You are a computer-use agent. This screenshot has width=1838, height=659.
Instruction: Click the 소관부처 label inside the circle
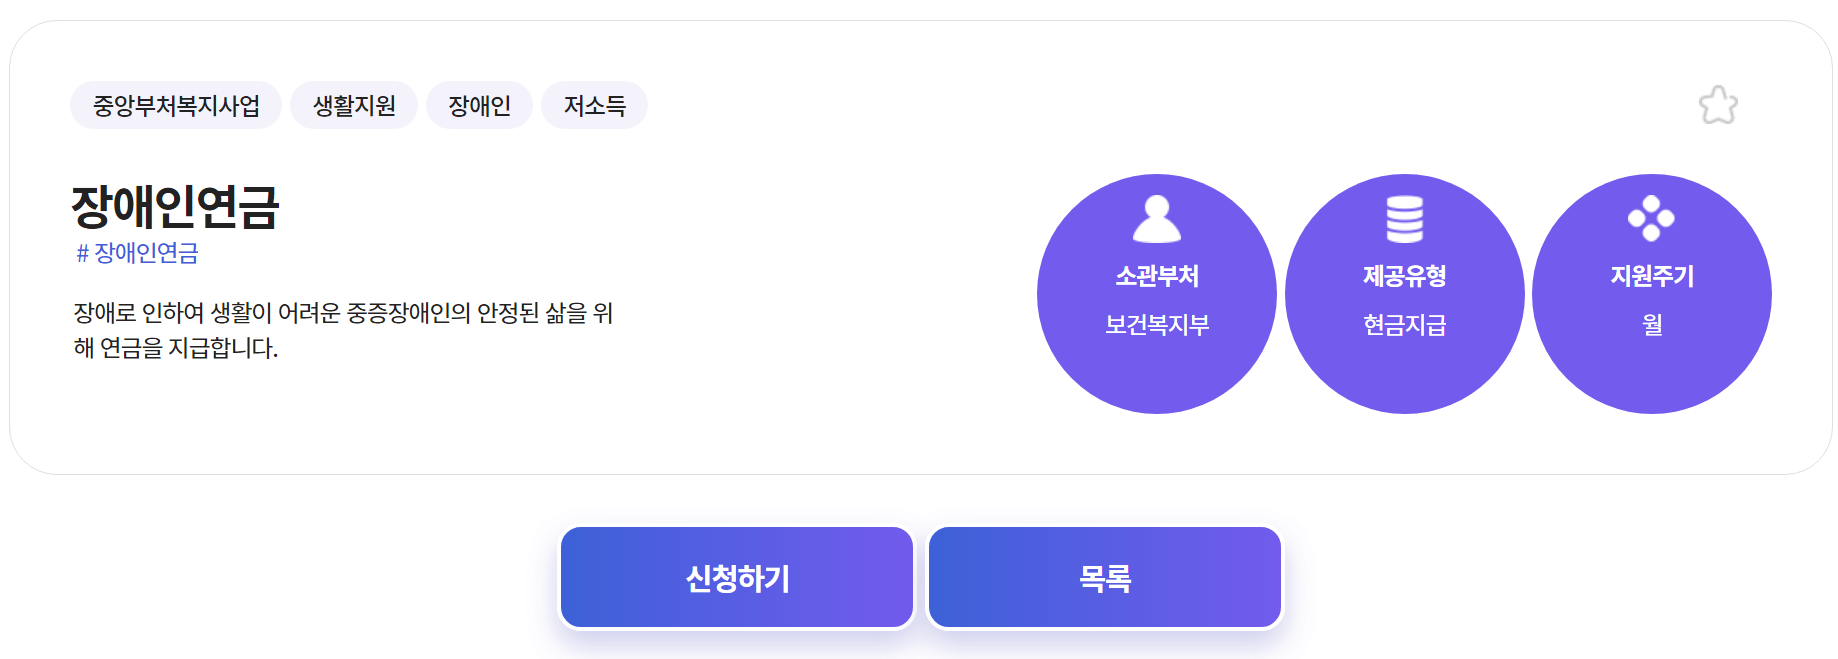pyautogui.click(x=1157, y=278)
